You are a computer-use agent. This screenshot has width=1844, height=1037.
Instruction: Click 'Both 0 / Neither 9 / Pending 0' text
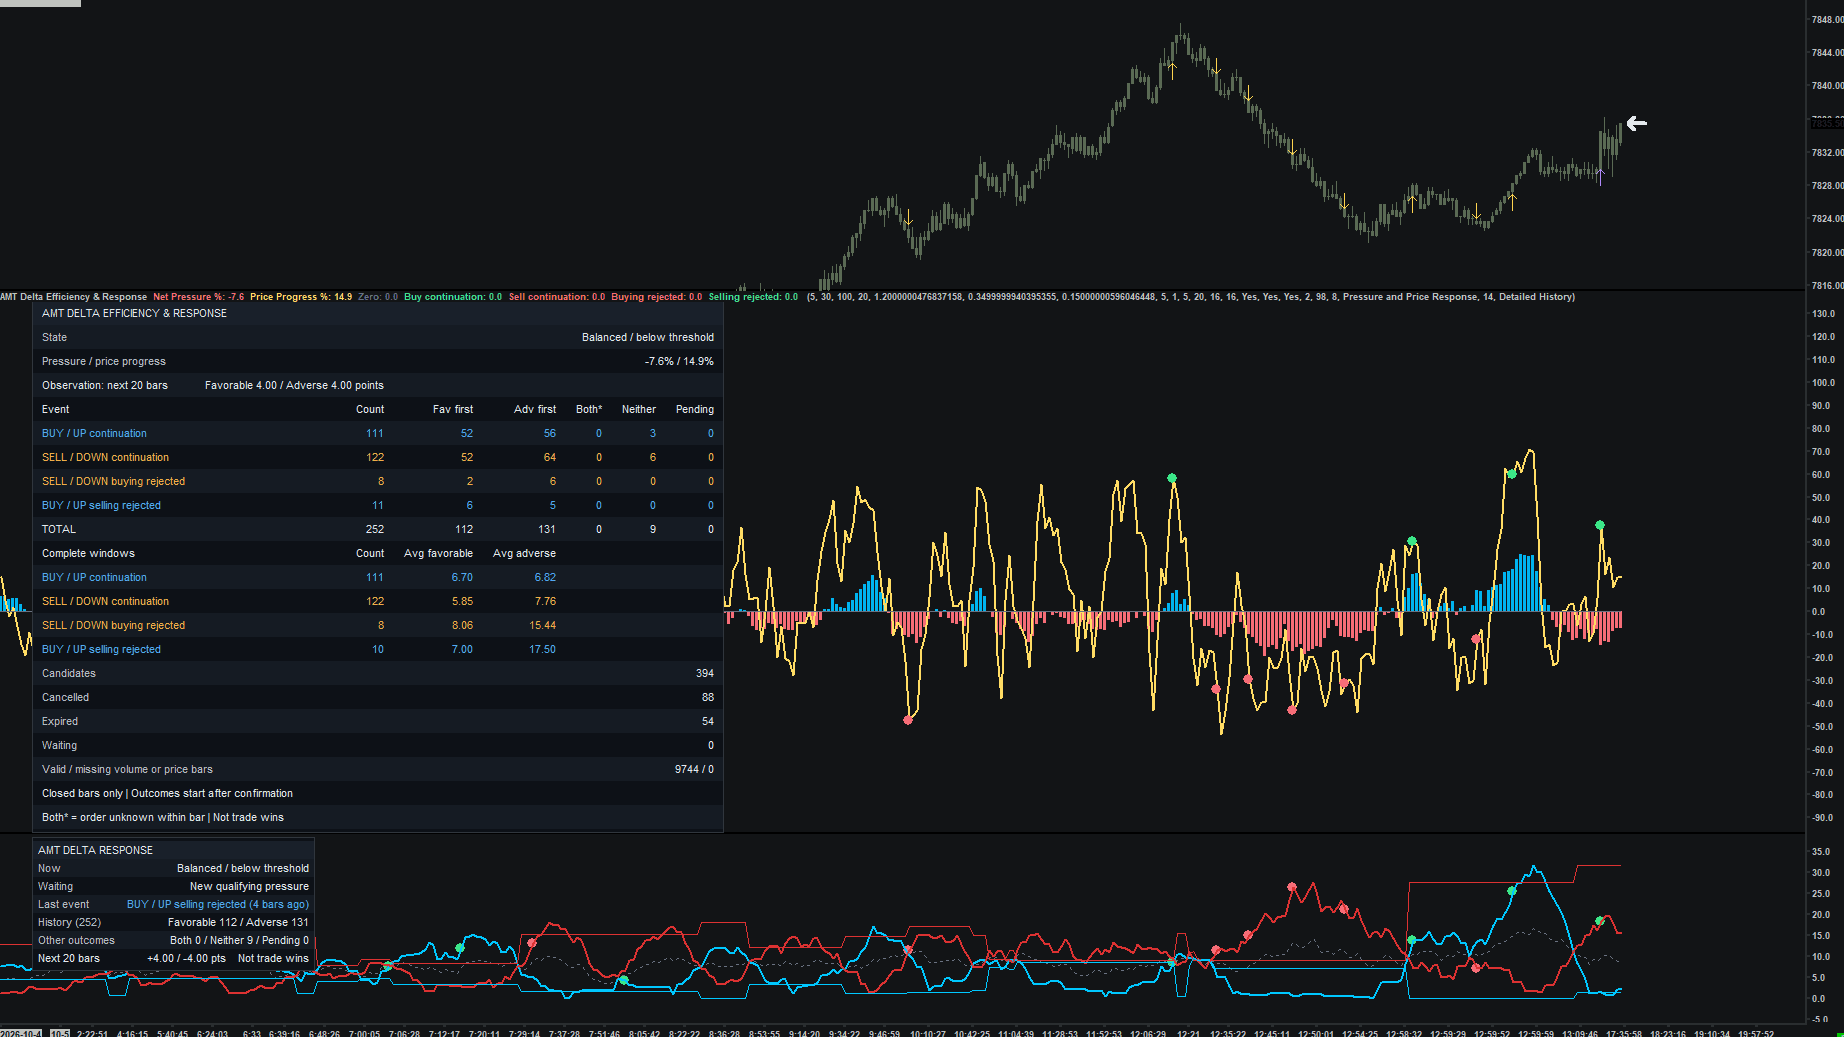239,940
